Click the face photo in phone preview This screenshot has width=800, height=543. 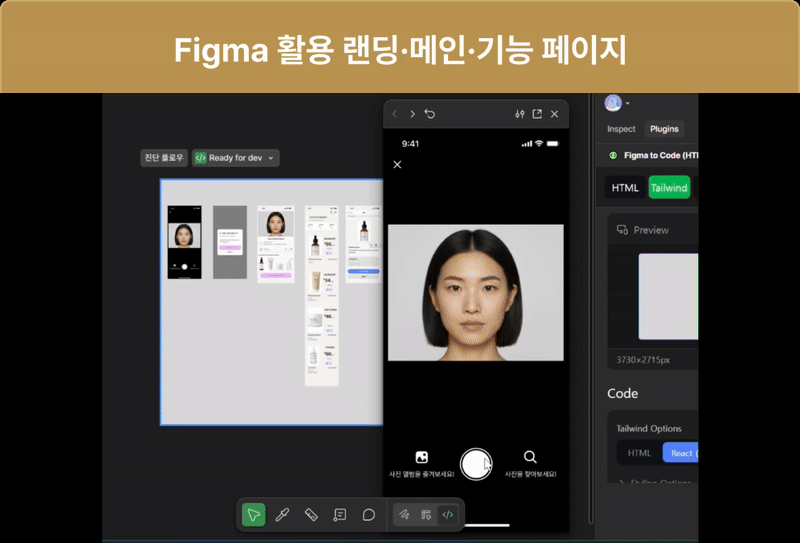pos(476,292)
